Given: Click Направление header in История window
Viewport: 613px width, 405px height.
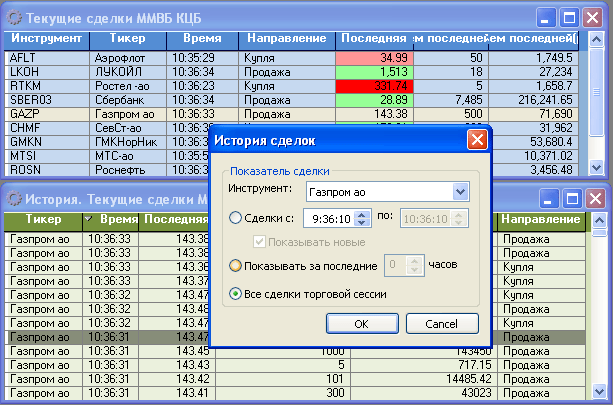Looking at the screenshot, I should 541,222.
